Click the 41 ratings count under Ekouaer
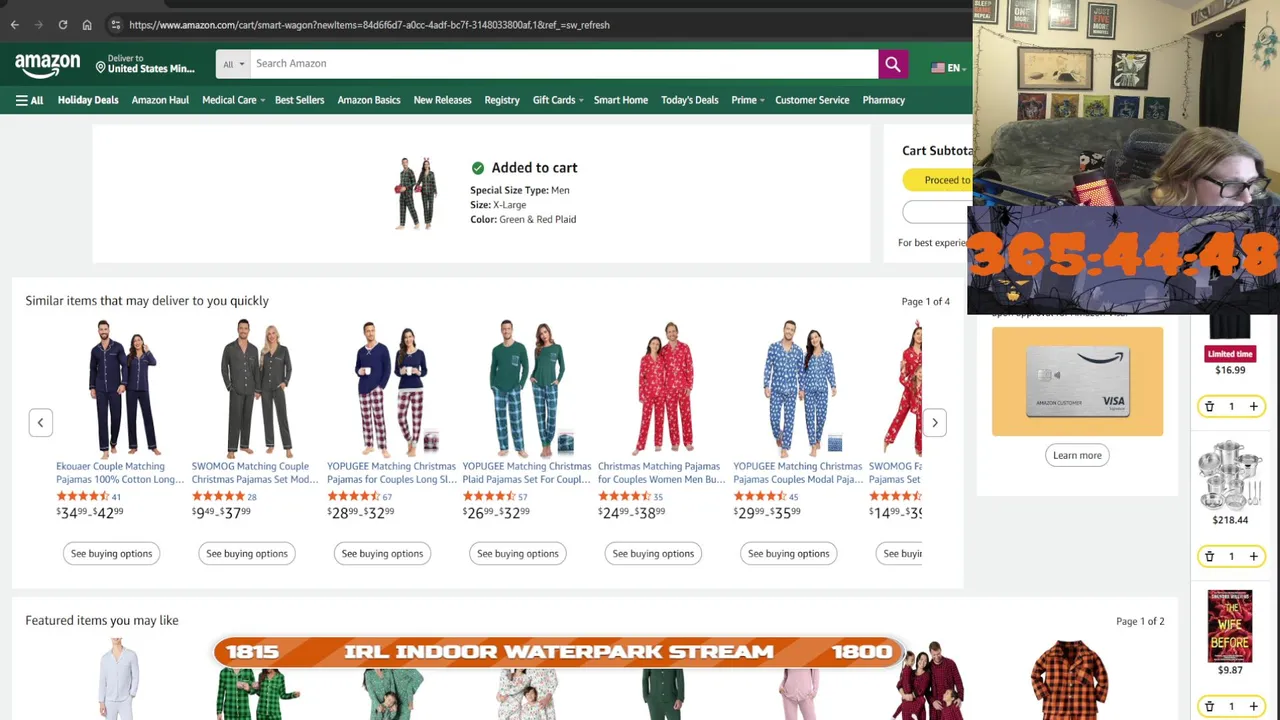Image resolution: width=1280 pixels, height=720 pixels. pyautogui.click(x=116, y=497)
